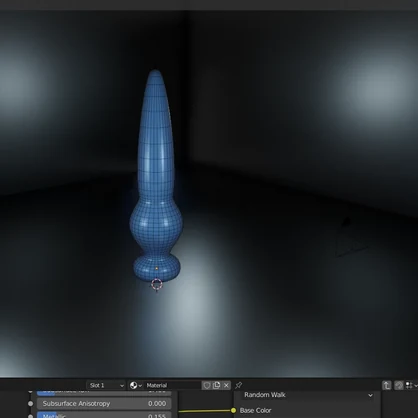Image resolution: width=418 pixels, height=418 pixels.
Task: Click the object origin point on the mesh
Action: click(157, 268)
